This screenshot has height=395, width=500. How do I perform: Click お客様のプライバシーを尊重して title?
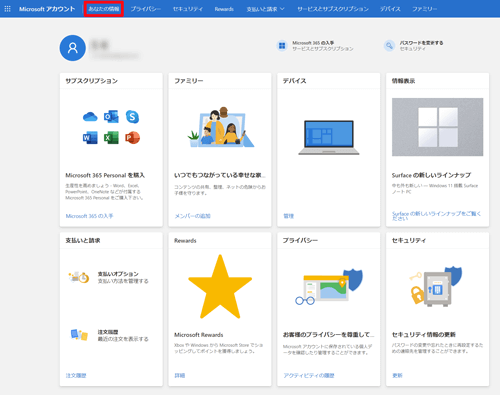[329, 335]
